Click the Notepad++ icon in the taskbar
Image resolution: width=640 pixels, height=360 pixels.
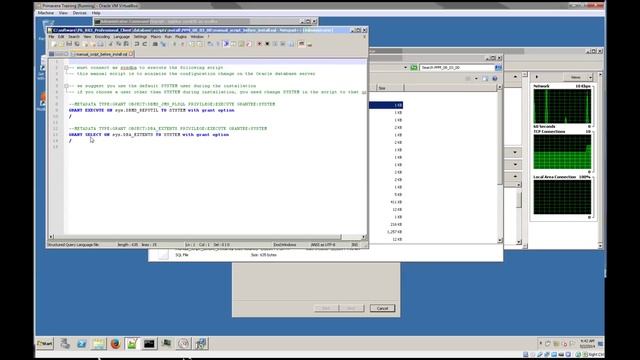tap(132, 344)
